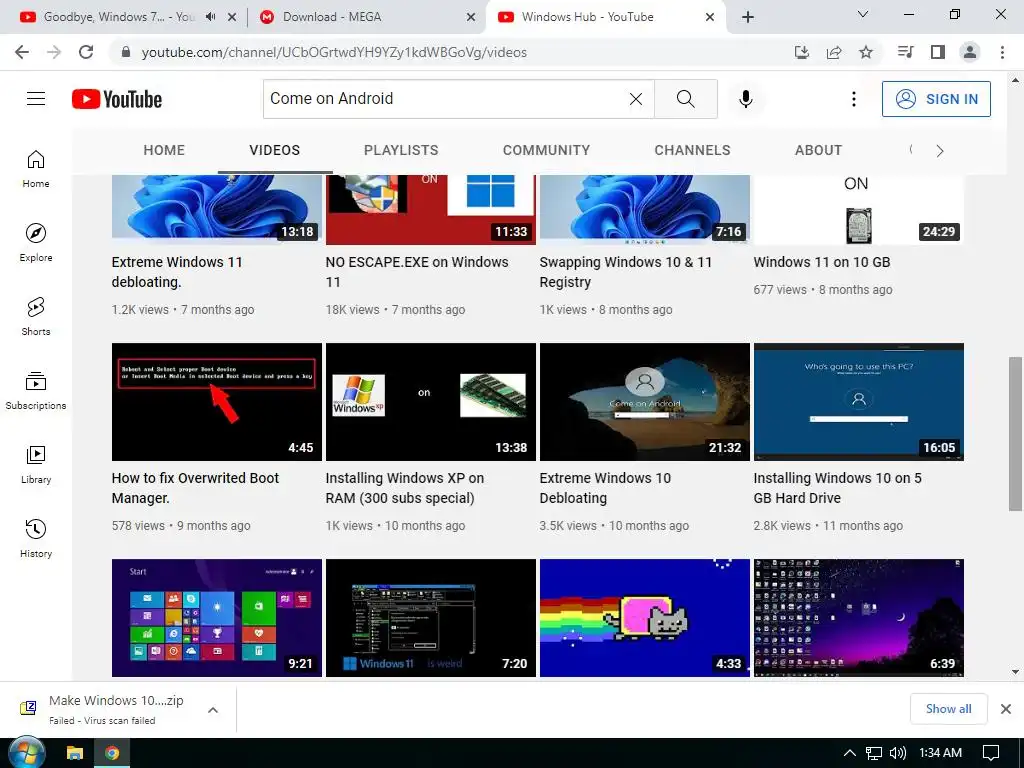Viewport: 1024px width, 768px height.
Task: Open new tab with plus button
Action: point(748,17)
